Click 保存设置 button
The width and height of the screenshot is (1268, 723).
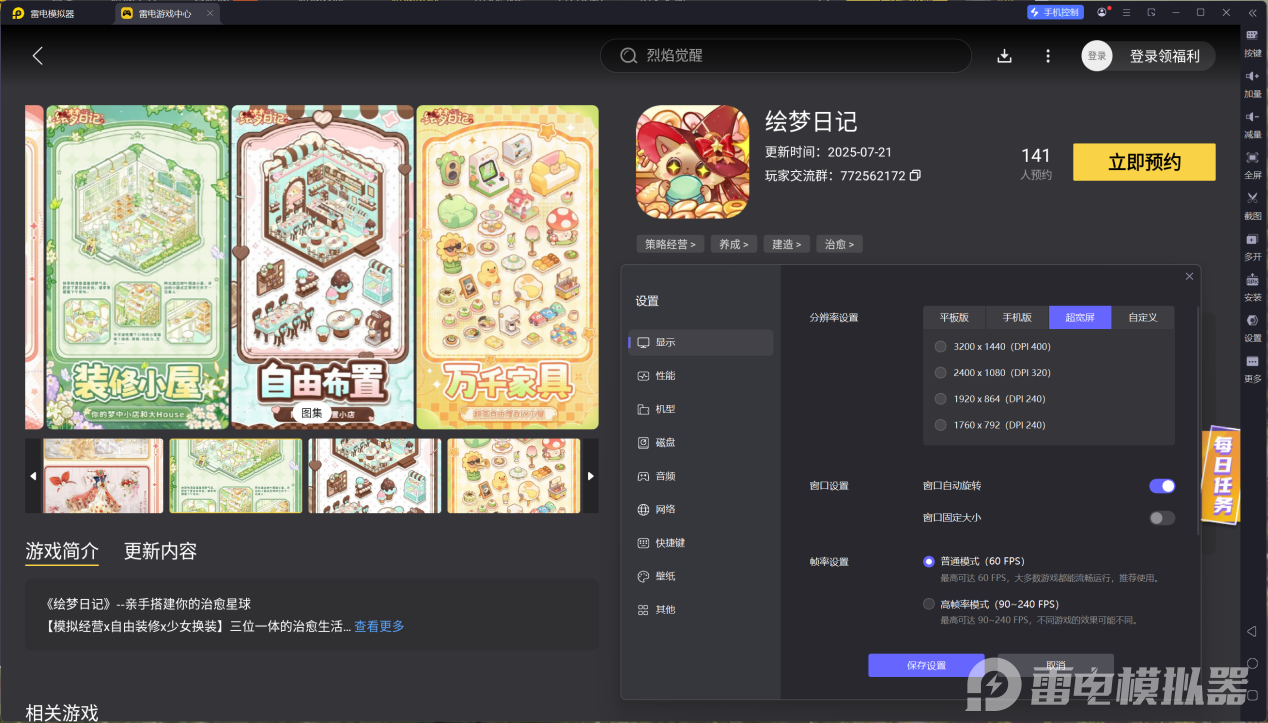point(926,666)
